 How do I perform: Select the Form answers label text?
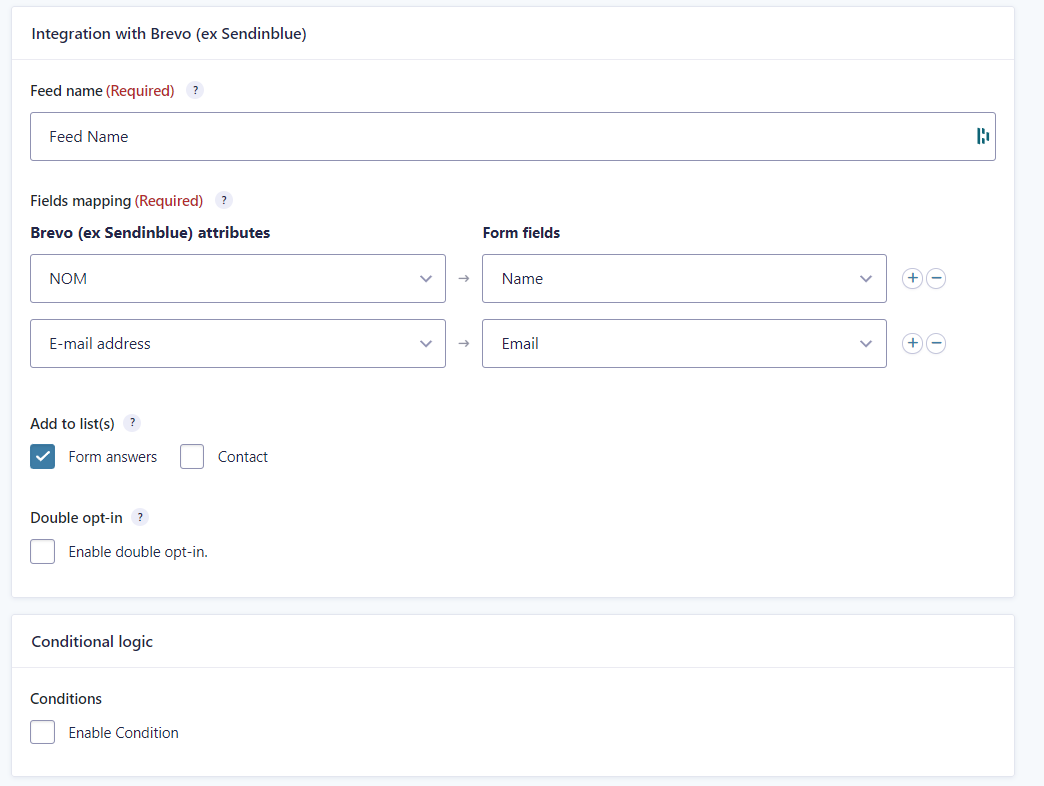(113, 457)
